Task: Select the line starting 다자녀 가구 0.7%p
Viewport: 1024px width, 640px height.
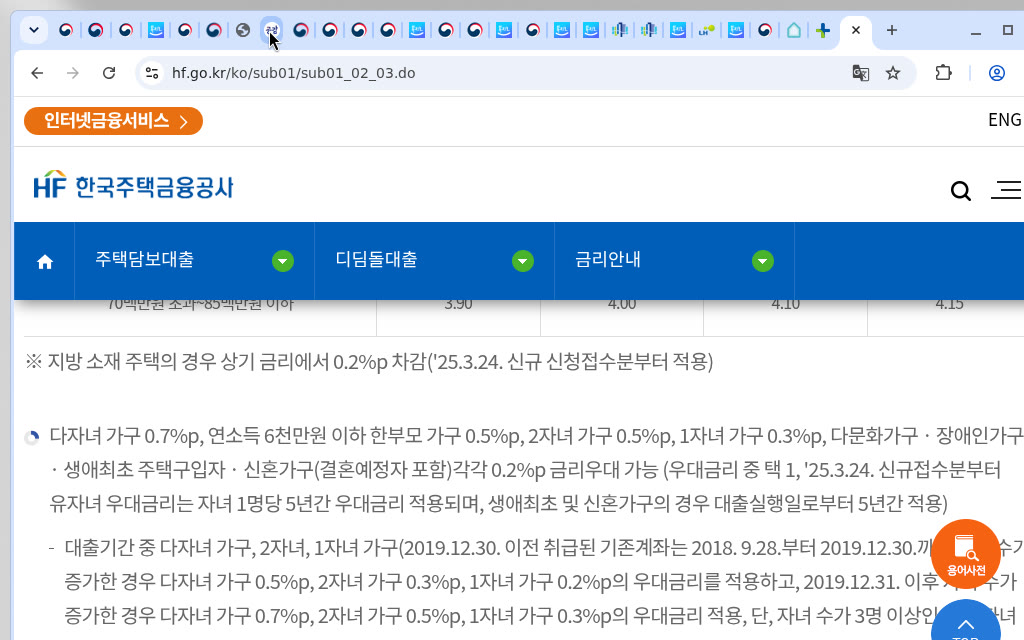Action: point(536,436)
